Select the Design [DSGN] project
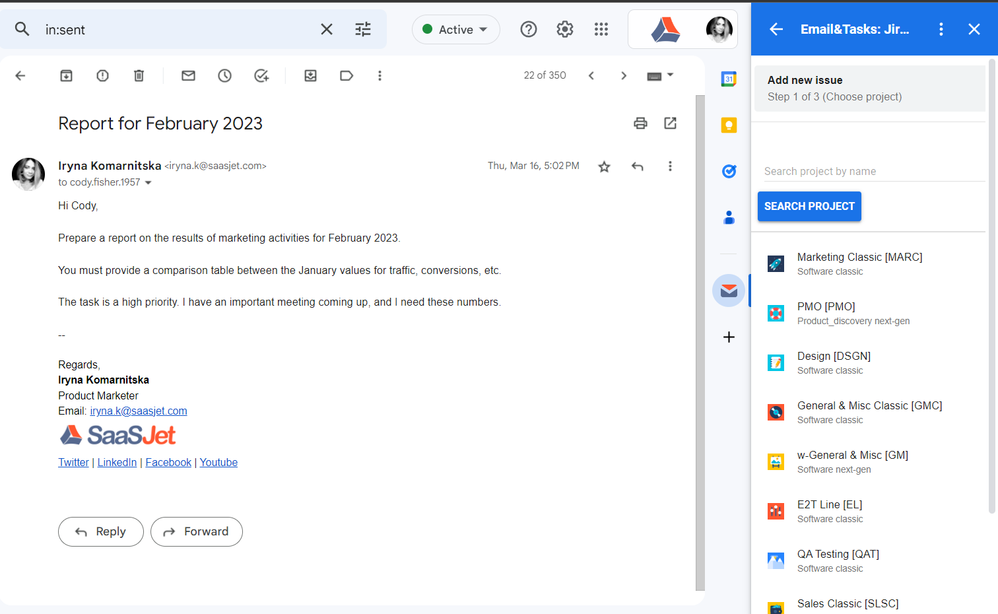The image size is (998, 614). point(869,363)
